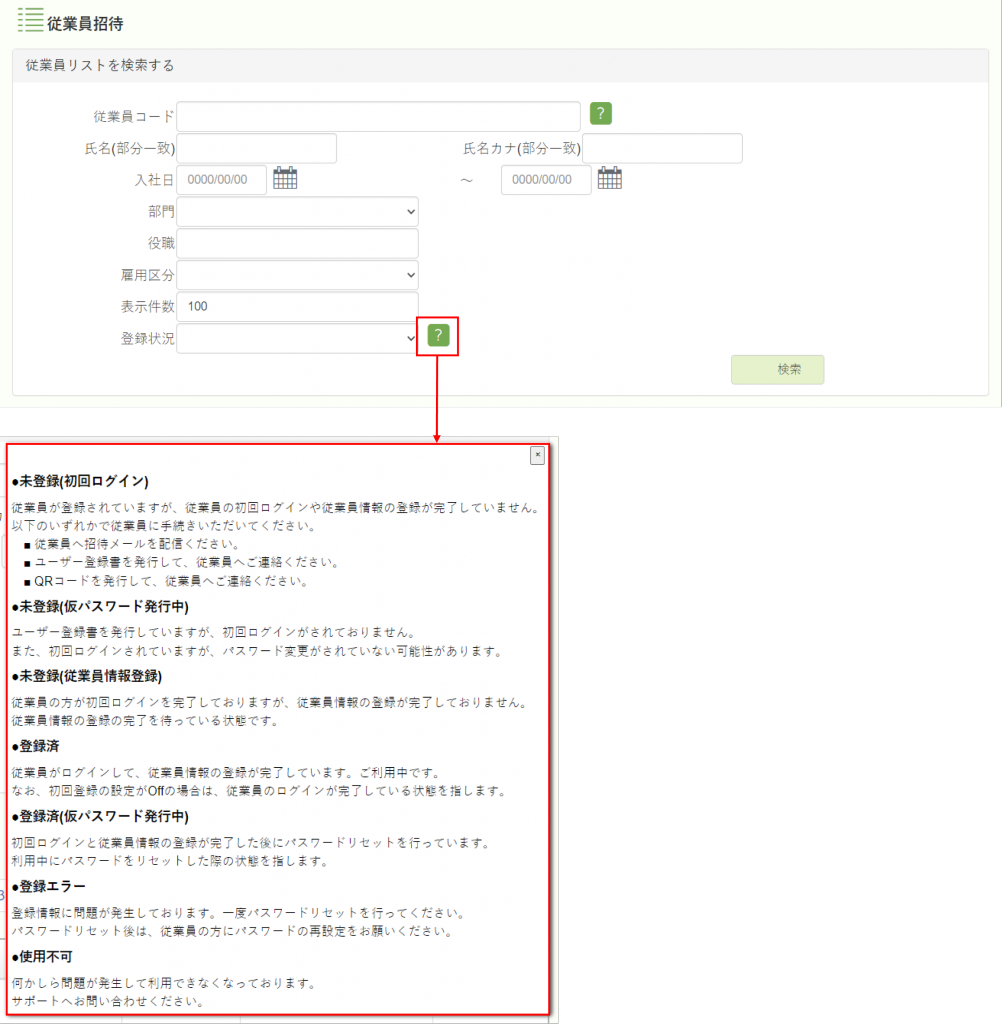This screenshot has height=1024, width=1002.
Task: Click the ●未登録(仮パスワード発行中) heading
Action: pos(101,607)
